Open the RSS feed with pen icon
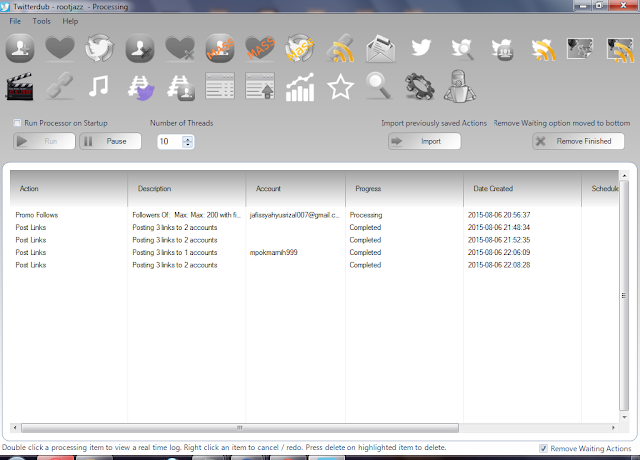This screenshot has height=460, width=640. pos(340,49)
